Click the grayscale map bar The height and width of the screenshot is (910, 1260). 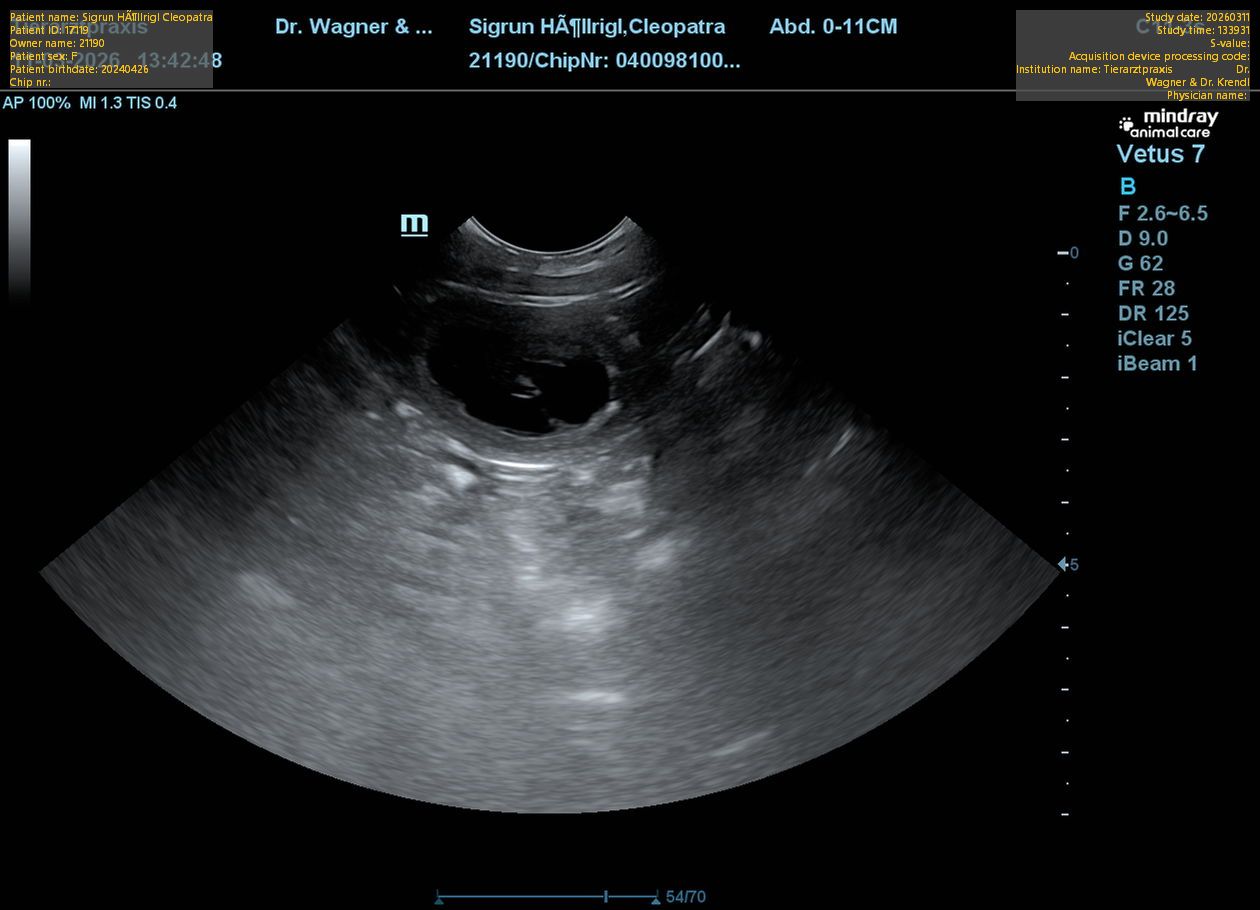tap(19, 220)
